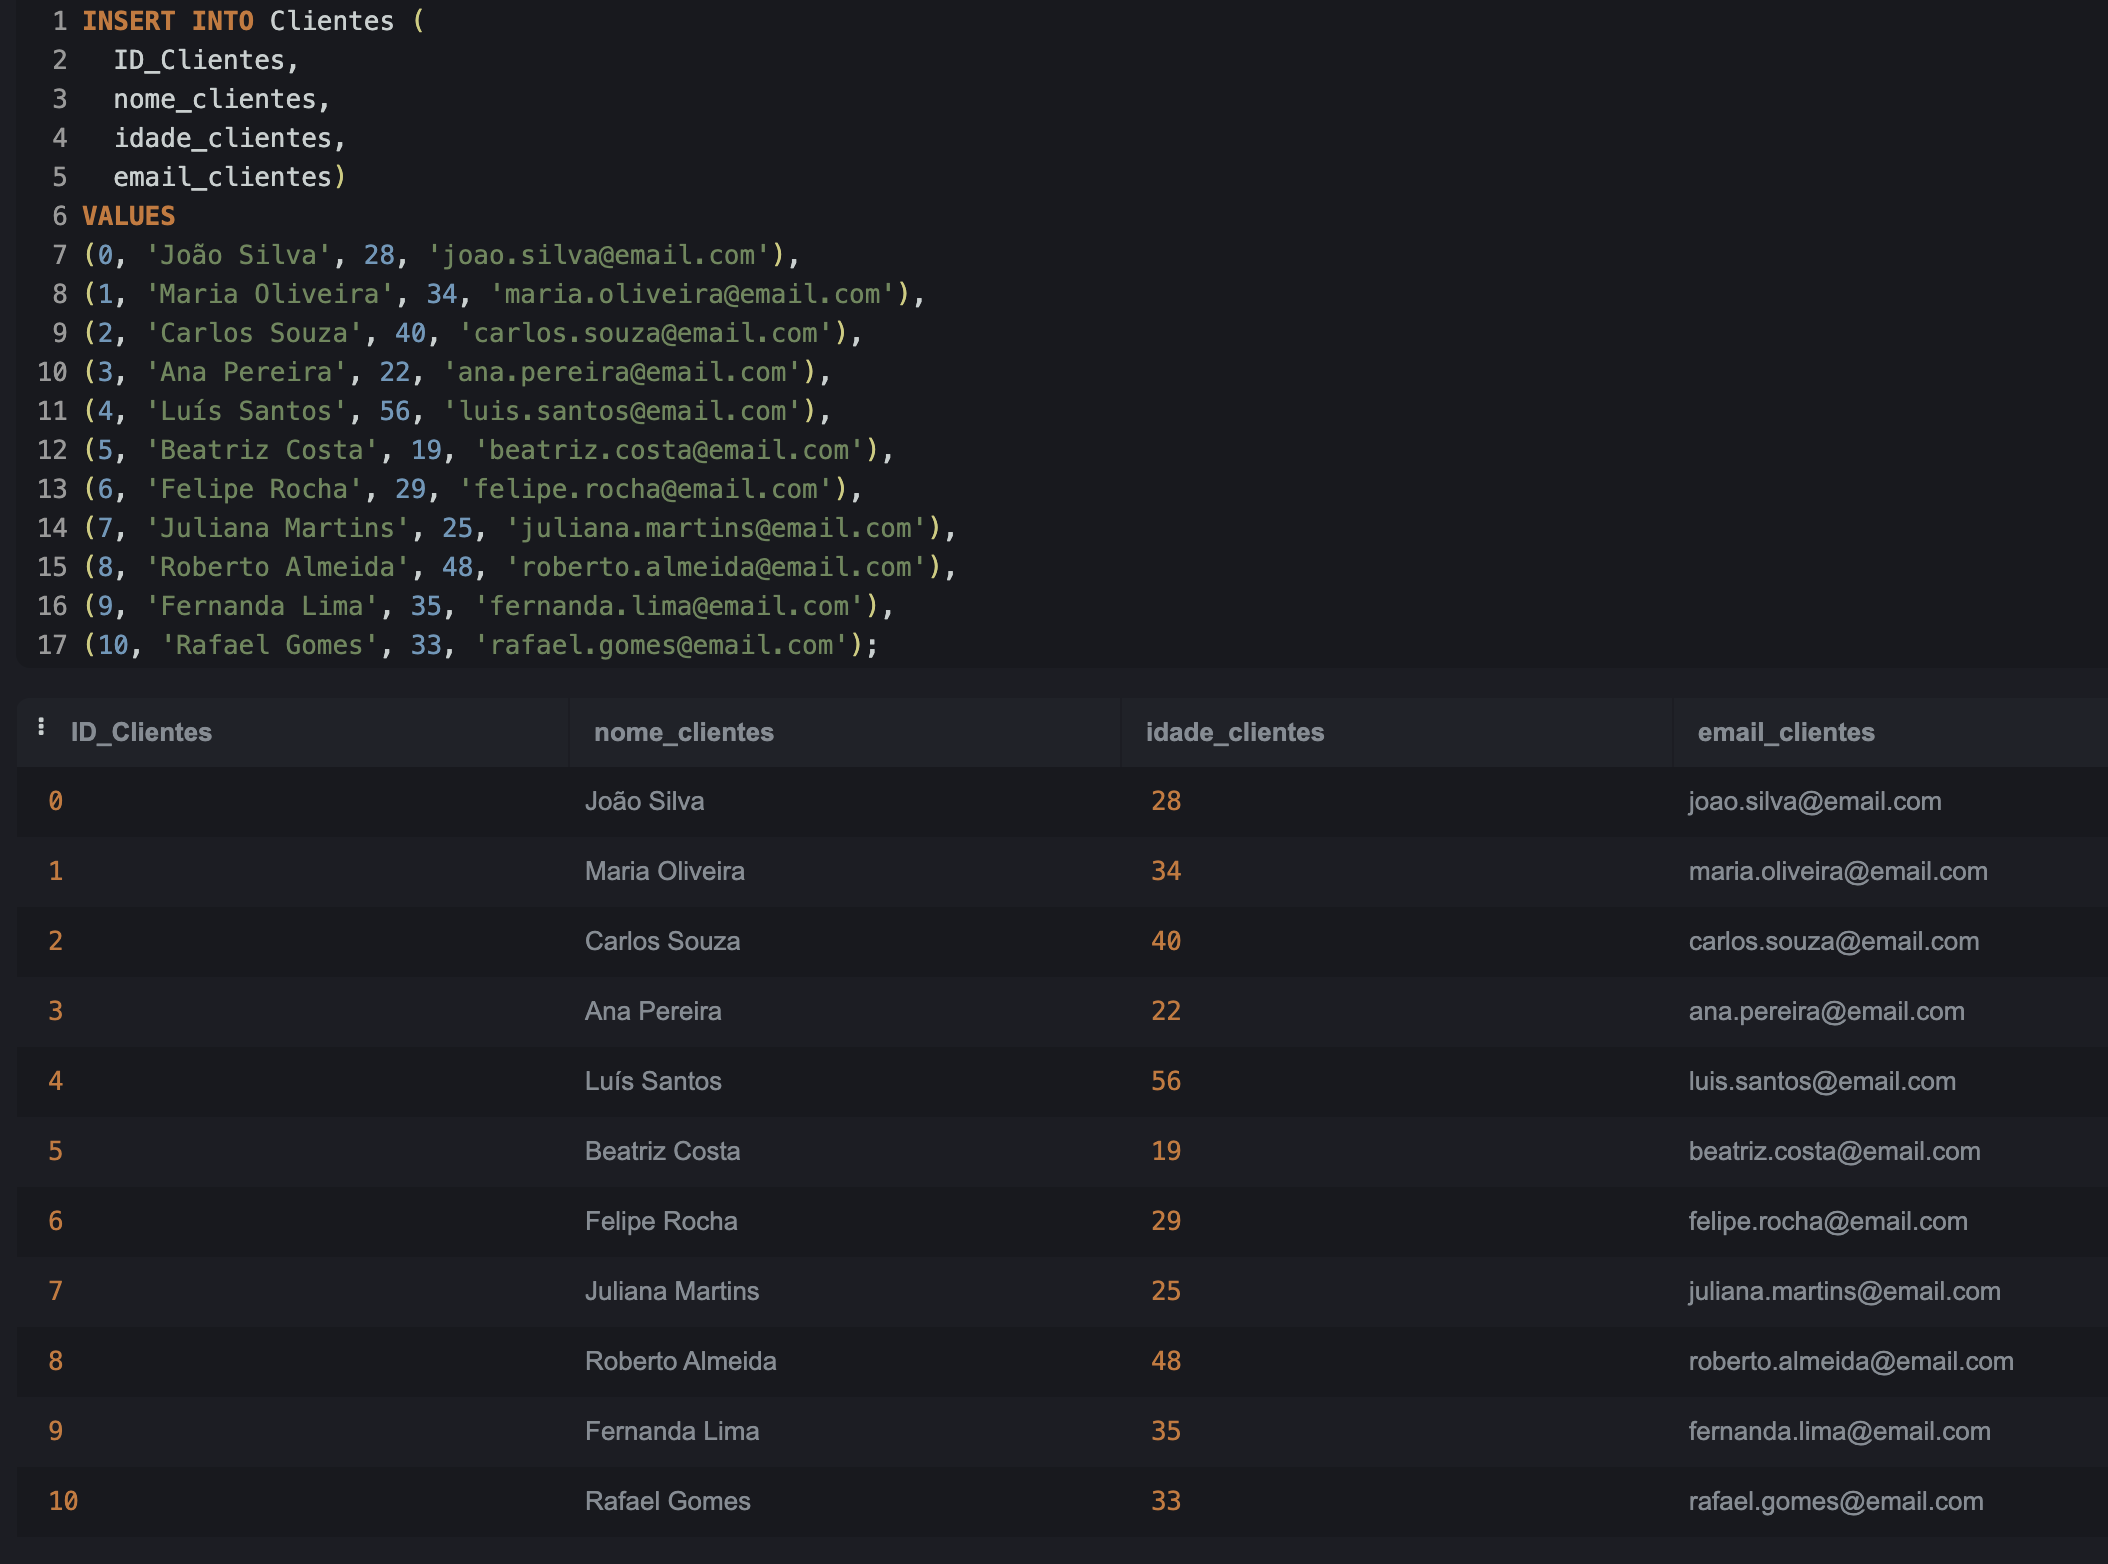The image size is (2108, 1564).
Task: Click the cell 'João Silva' in the results
Action: [x=644, y=801]
